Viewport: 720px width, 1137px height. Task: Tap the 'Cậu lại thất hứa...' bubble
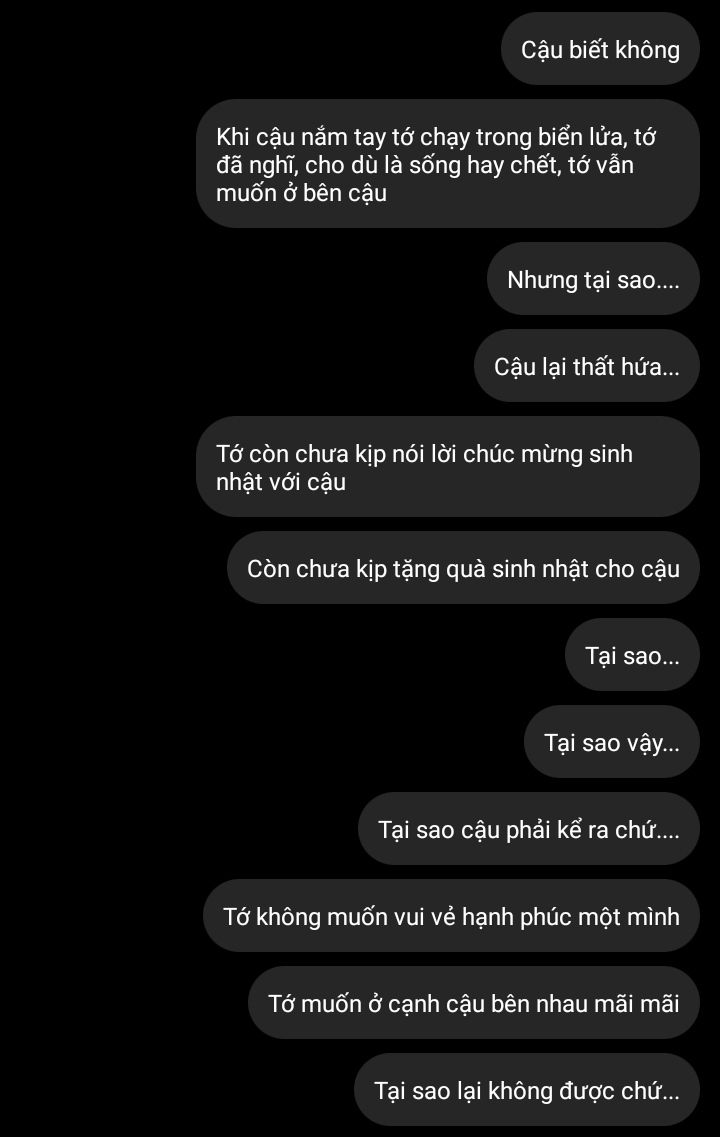[x=587, y=366]
